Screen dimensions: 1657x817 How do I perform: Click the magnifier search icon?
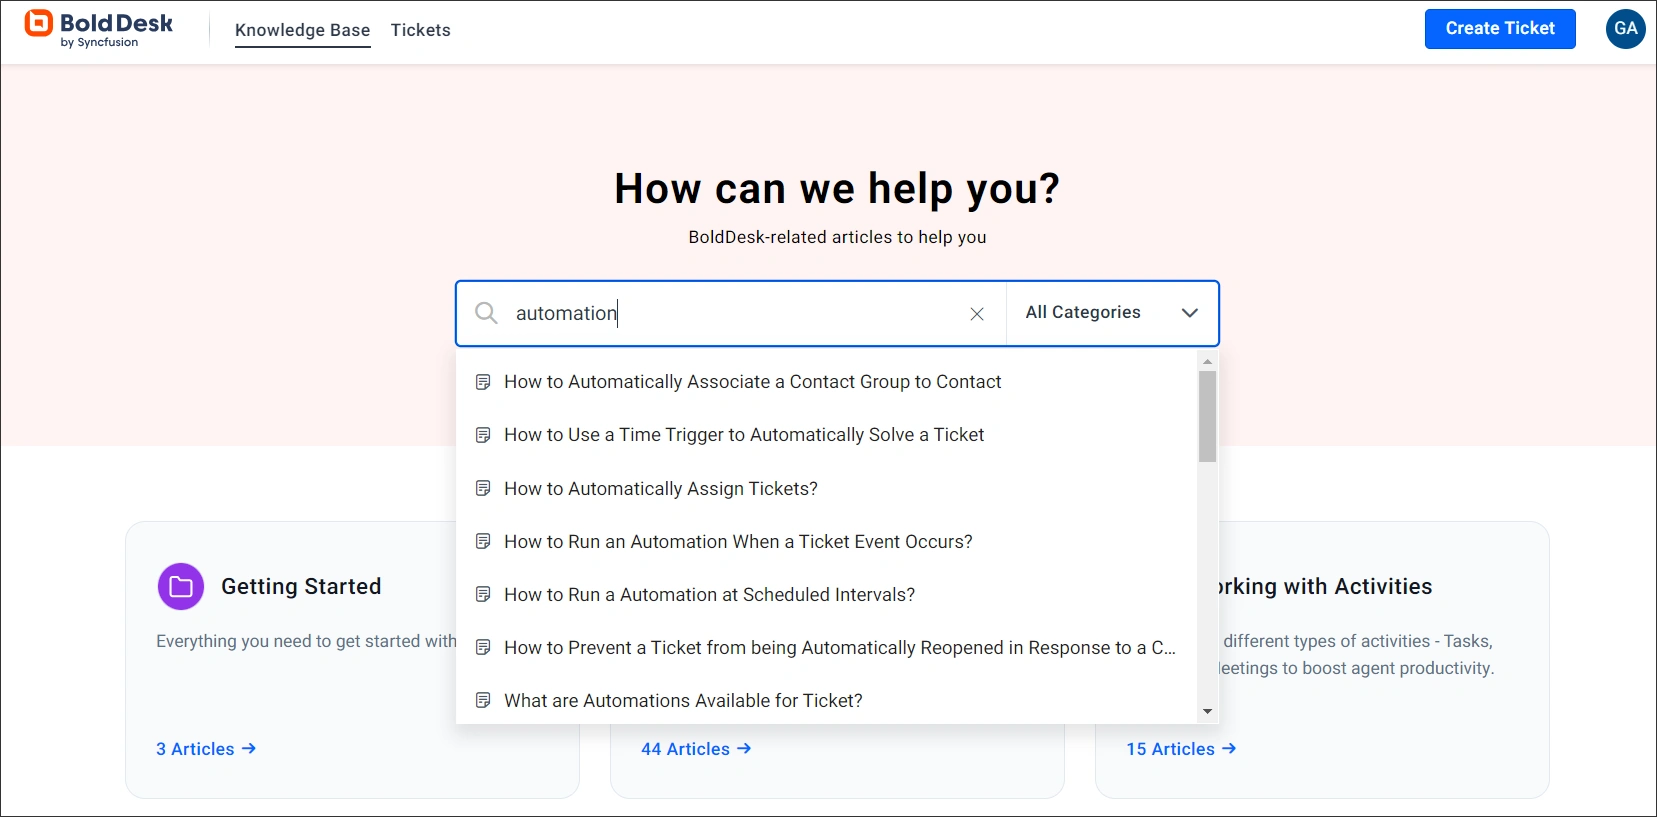486,313
